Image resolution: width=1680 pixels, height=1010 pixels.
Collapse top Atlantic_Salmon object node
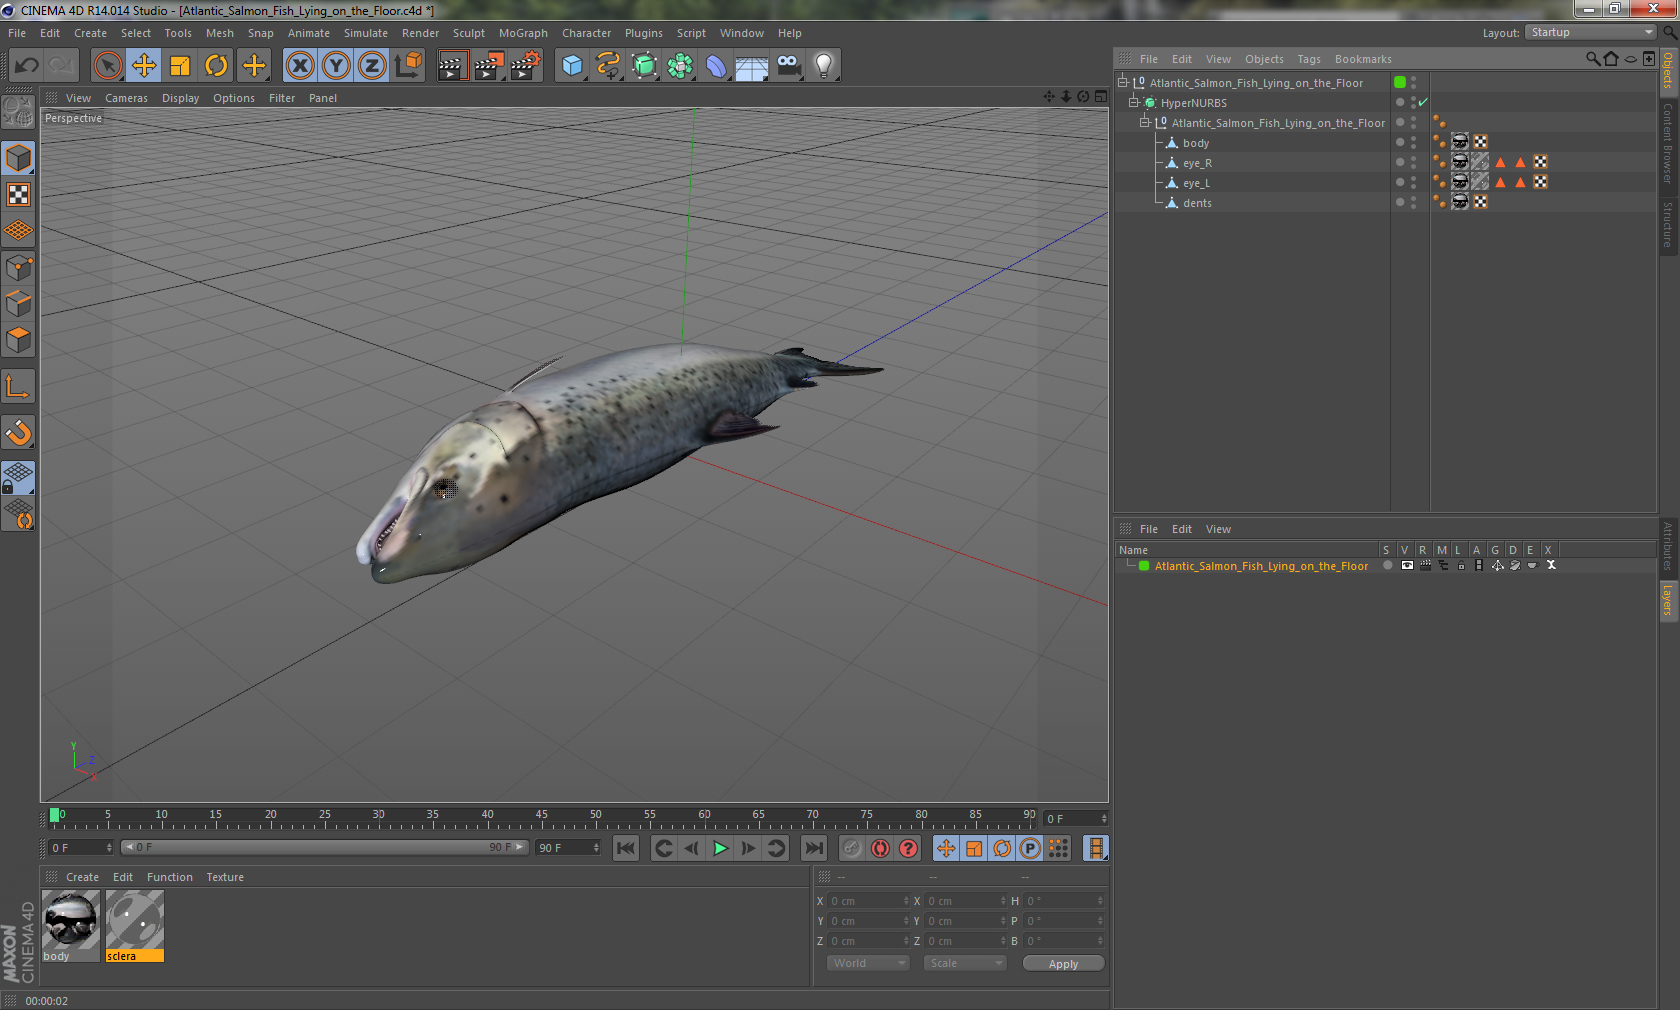tap(1123, 82)
